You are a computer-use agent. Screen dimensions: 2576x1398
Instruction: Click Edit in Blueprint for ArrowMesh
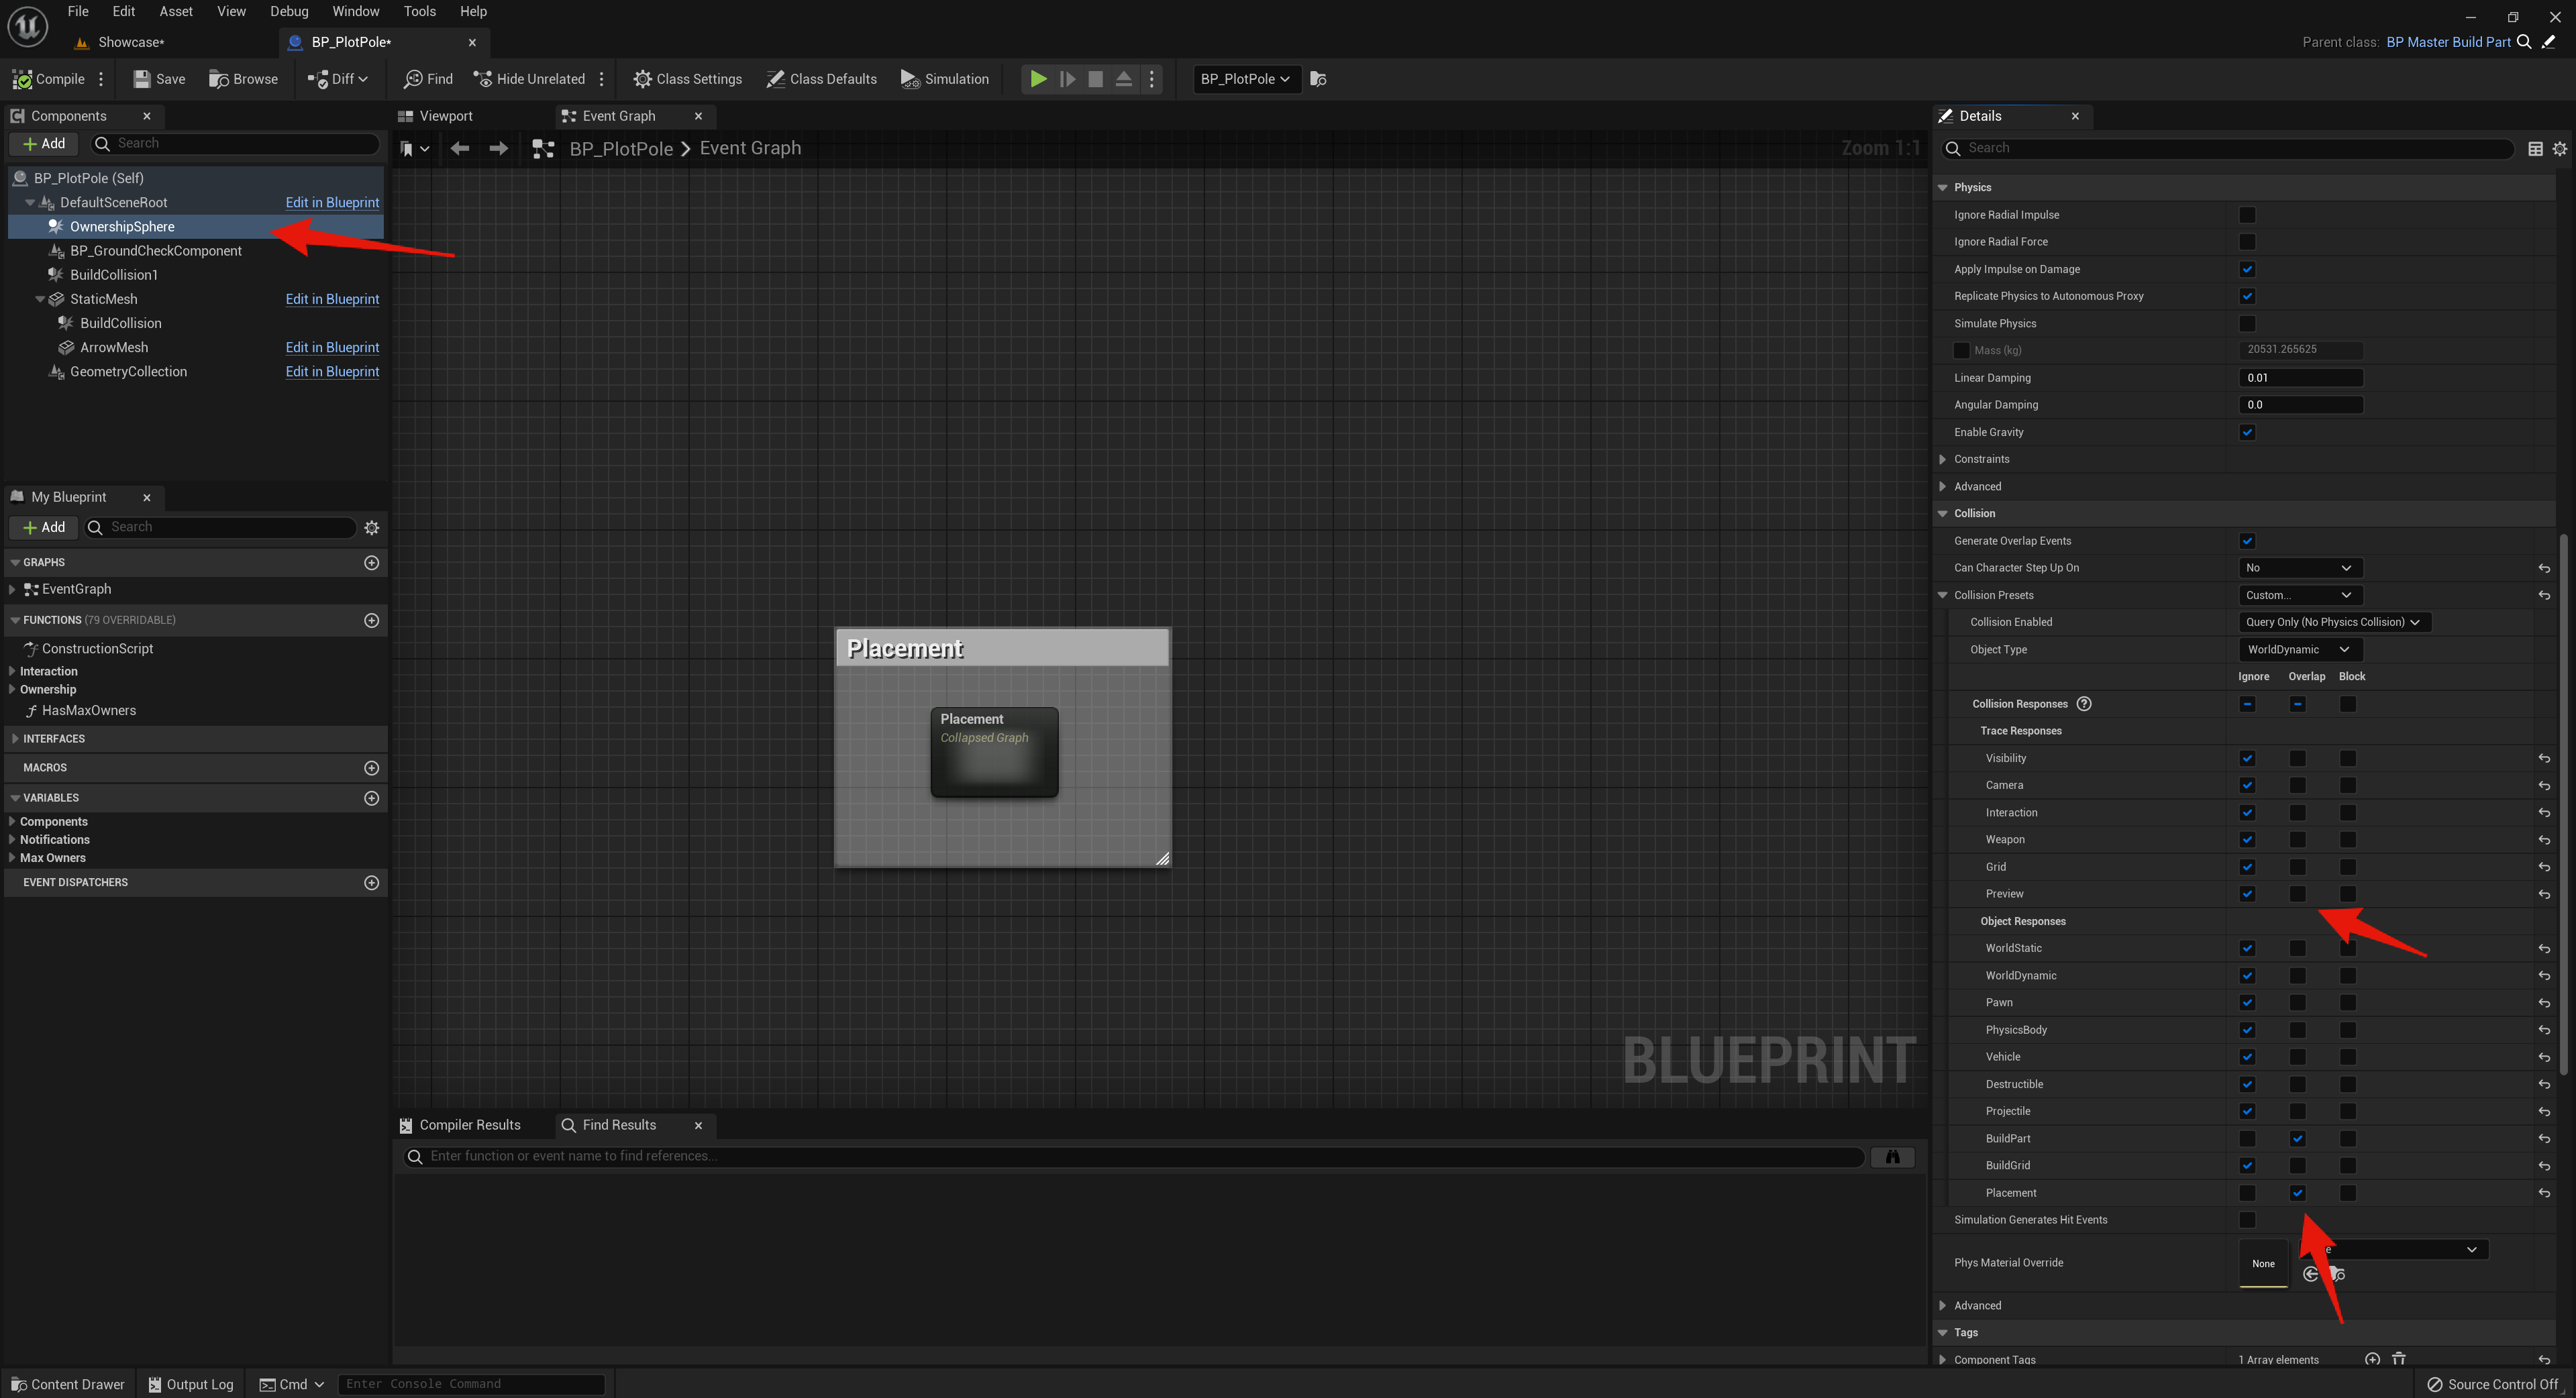[332, 347]
